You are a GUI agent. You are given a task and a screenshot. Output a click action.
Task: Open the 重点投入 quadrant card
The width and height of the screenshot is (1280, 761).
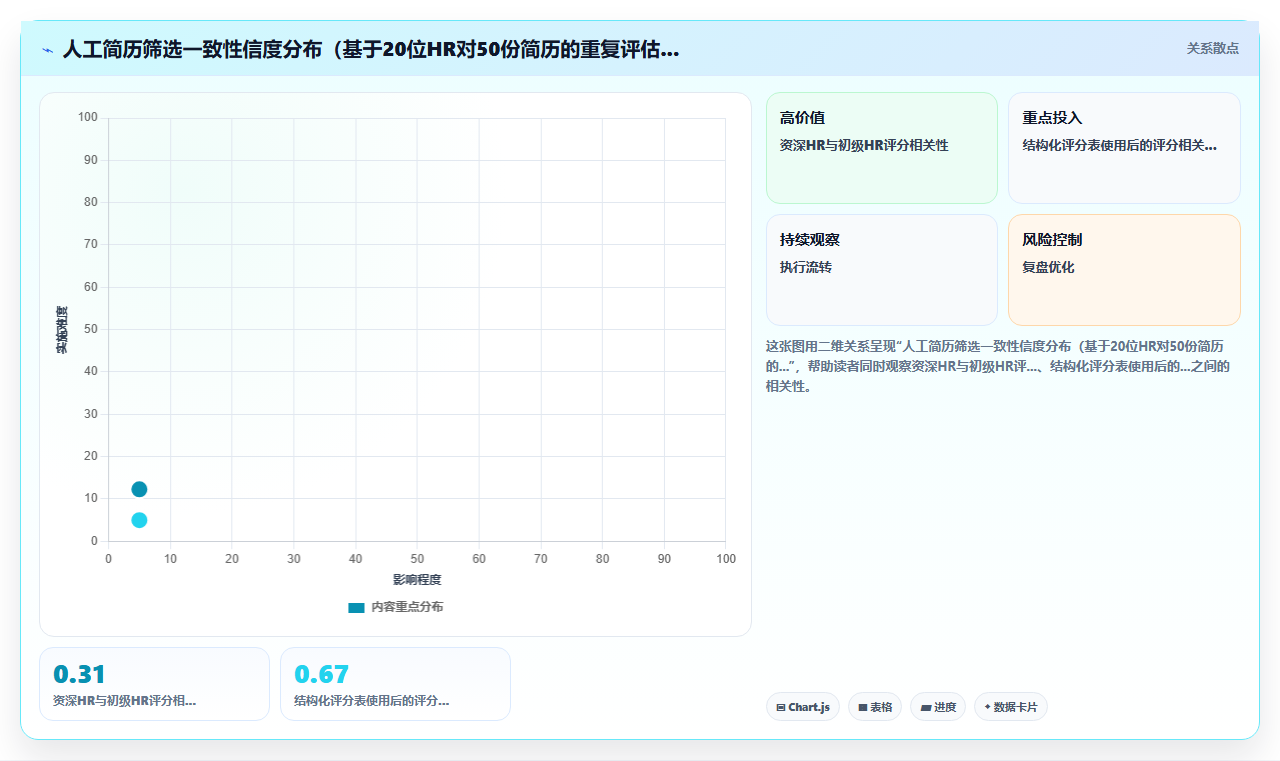(1124, 148)
